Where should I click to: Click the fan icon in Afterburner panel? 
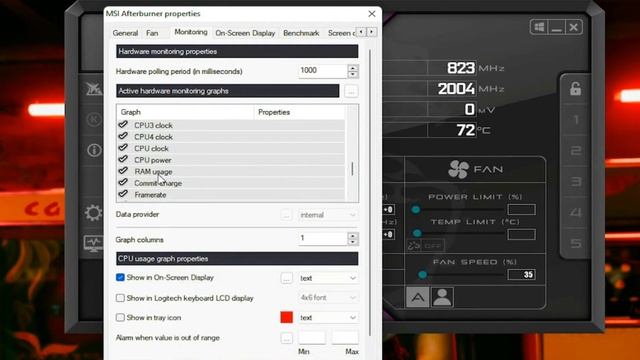pyautogui.click(x=458, y=169)
